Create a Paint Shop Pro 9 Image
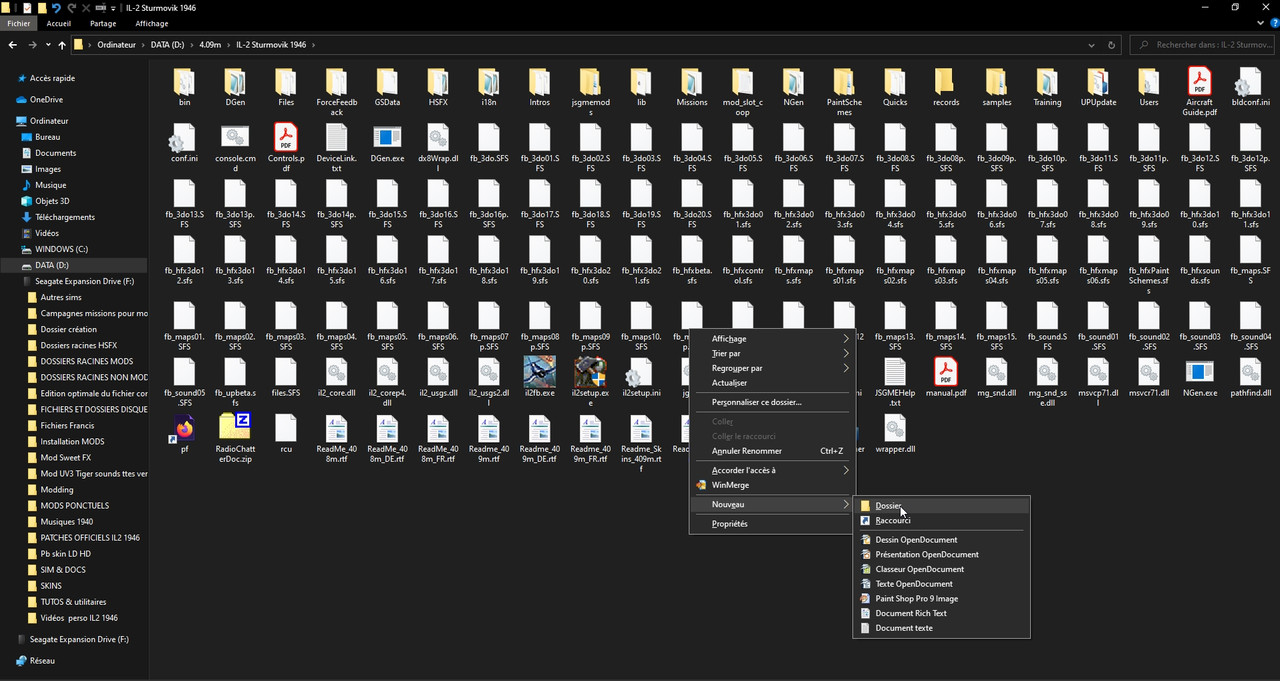1280x681 pixels. pos(941,599)
